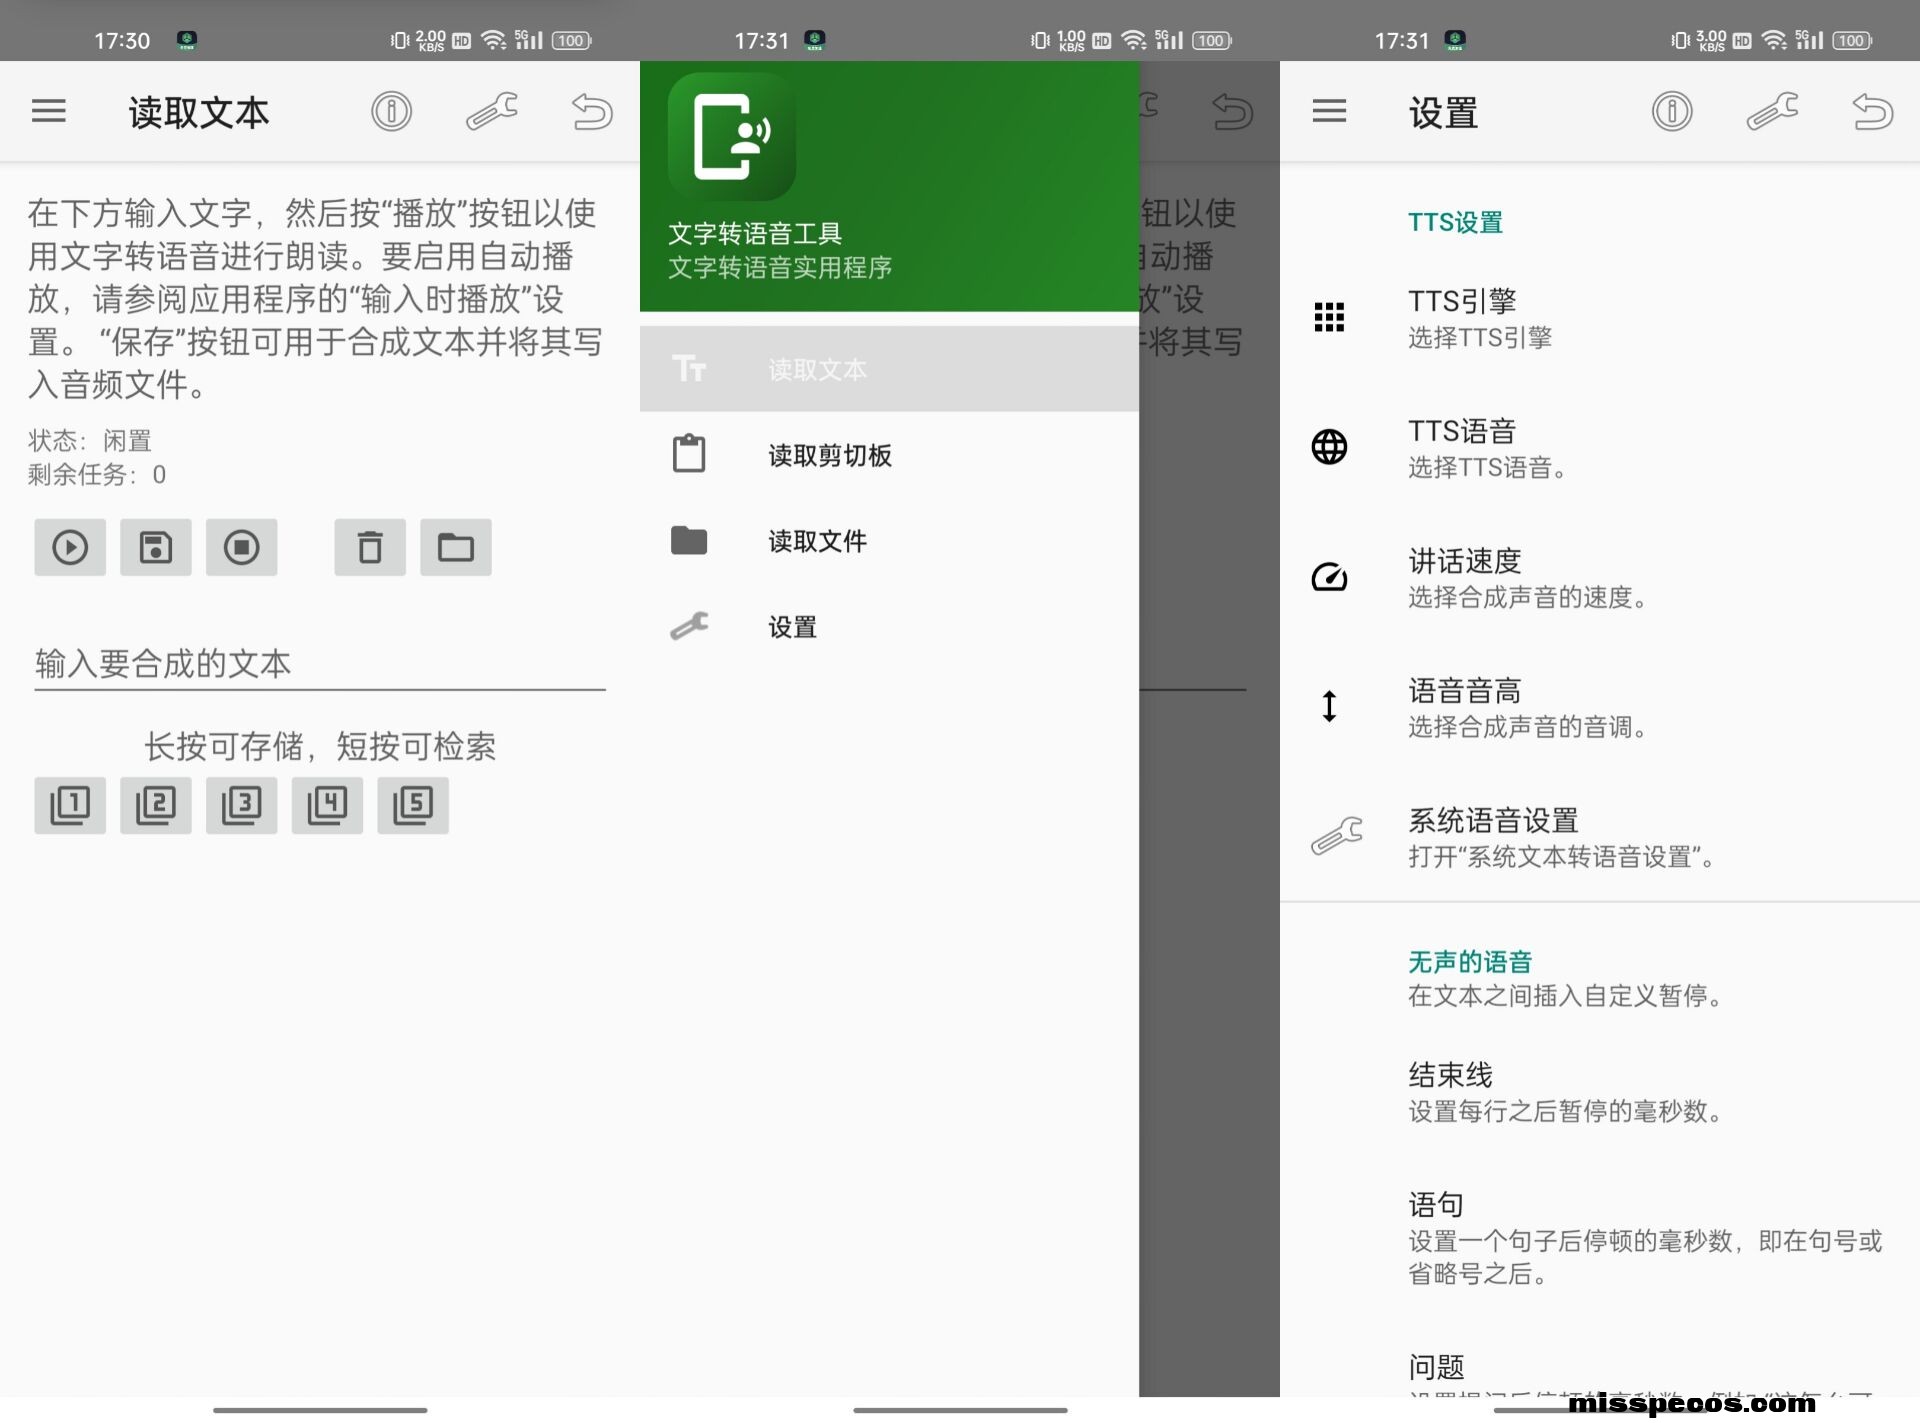1920x1423 pixels.
Task: Click back arrow on 设置 screen
Action: [1872, 111]
